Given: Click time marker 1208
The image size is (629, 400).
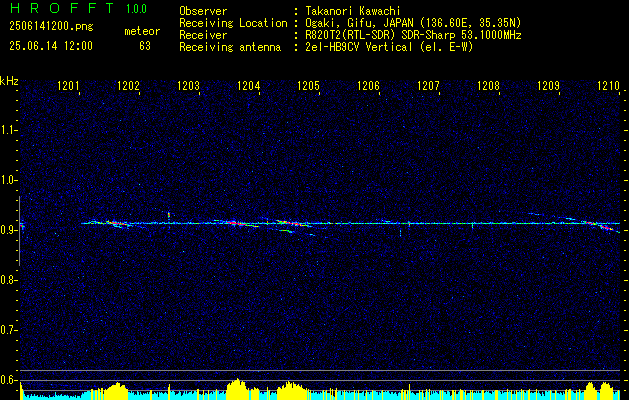Looking at the screenshot, I should 489,85.
